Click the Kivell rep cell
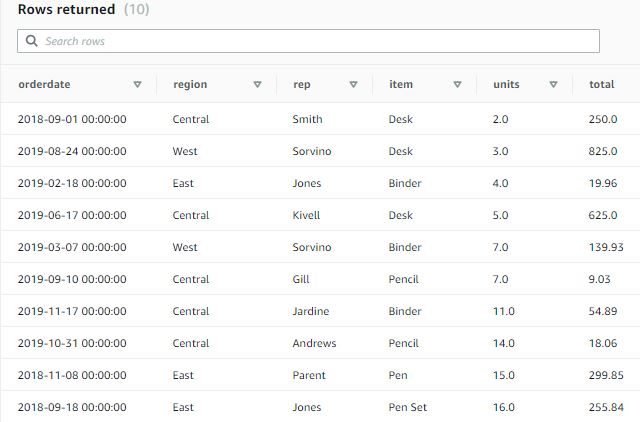This screenshot has height=422, width=640. 307,216
